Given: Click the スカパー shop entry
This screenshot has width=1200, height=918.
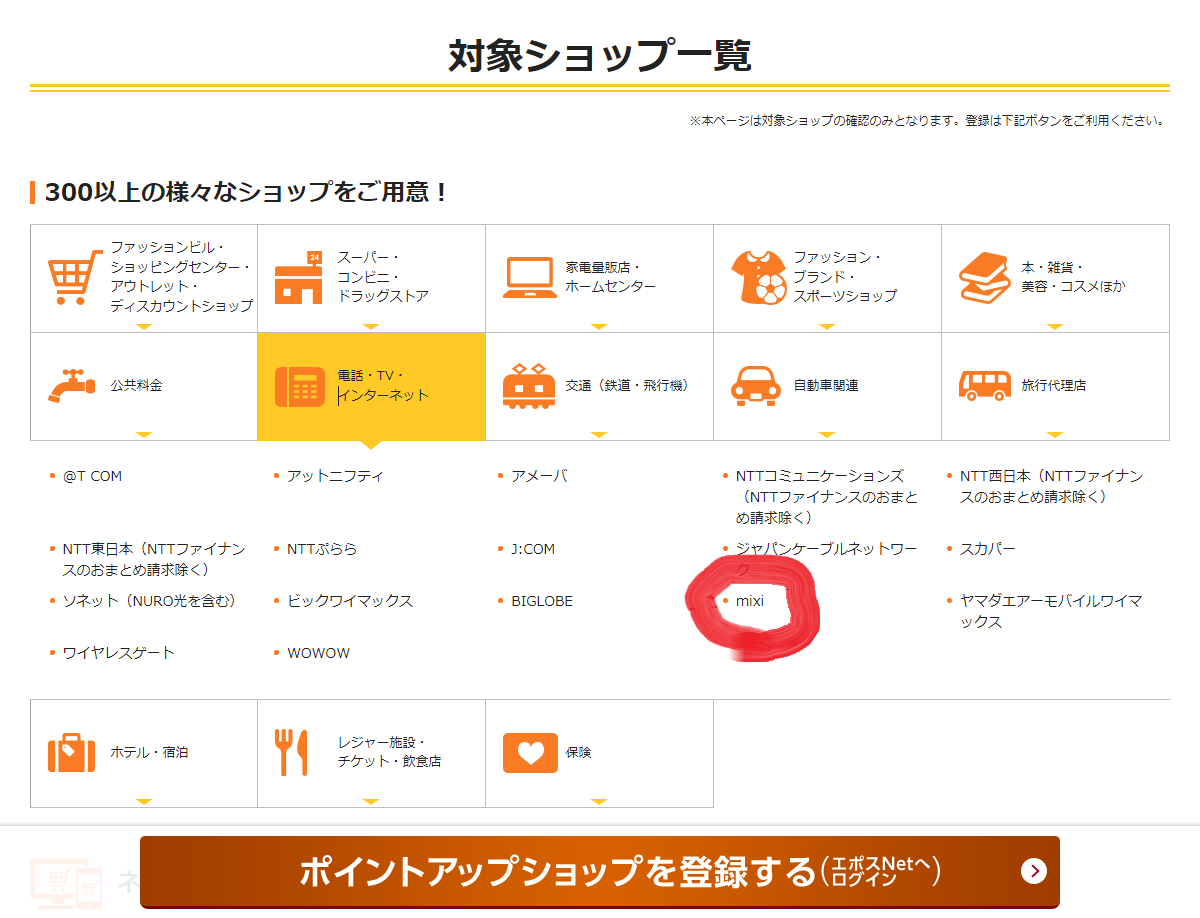Looking at the screenshot, I should click(988, 549).
